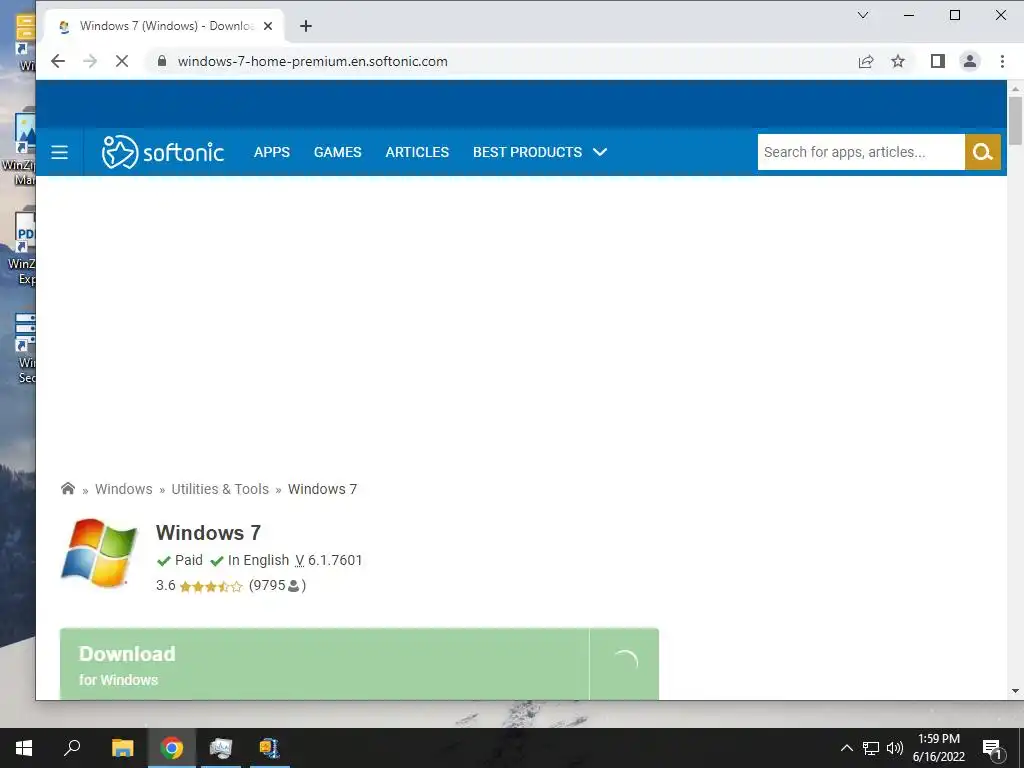Viewport: 1024px width, 768px height.
Task: Click the network tray icon
Action: (x=871, y=748)
